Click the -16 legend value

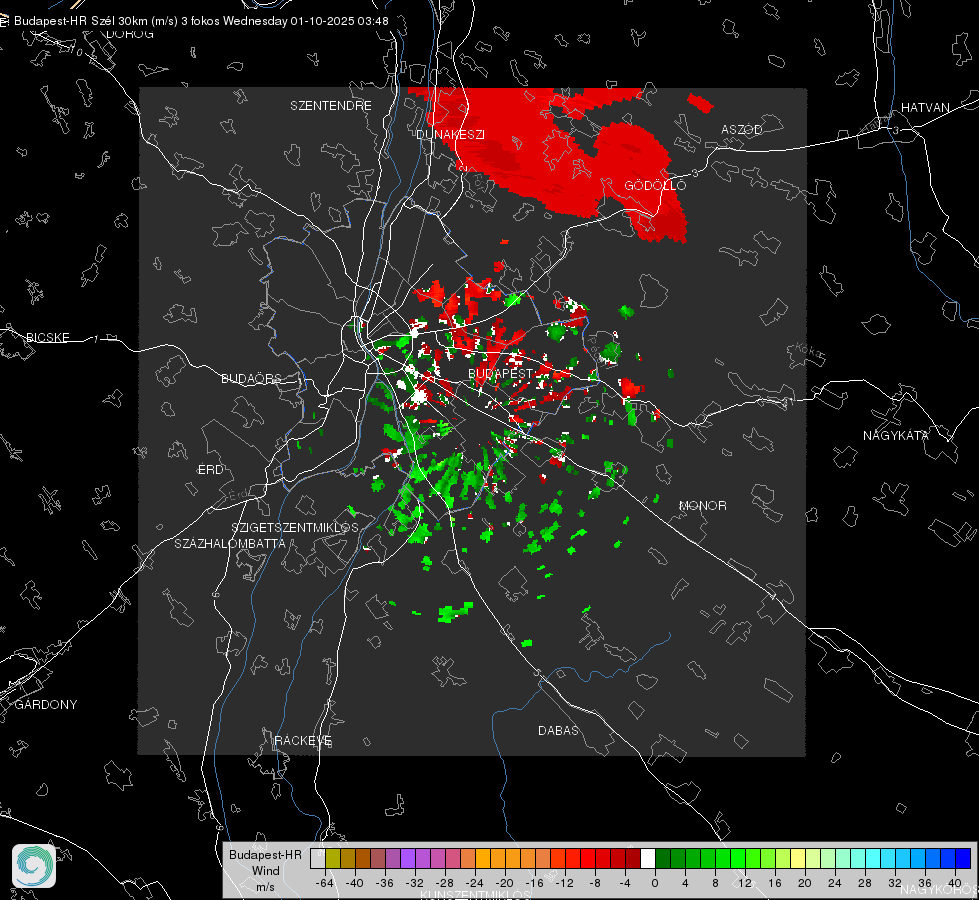click(x=534, y=883)
